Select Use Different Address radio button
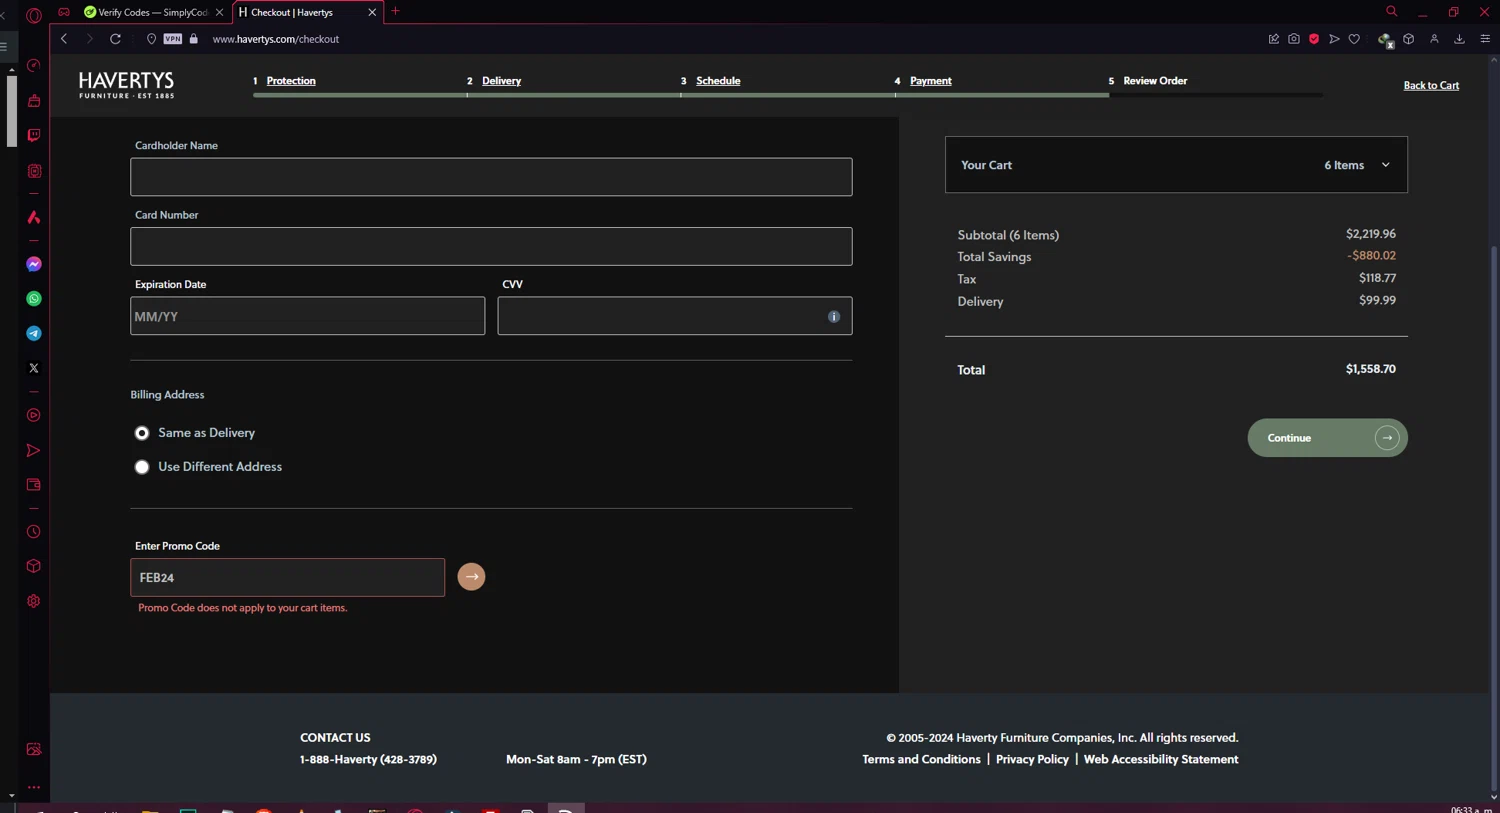 point(142,467)
